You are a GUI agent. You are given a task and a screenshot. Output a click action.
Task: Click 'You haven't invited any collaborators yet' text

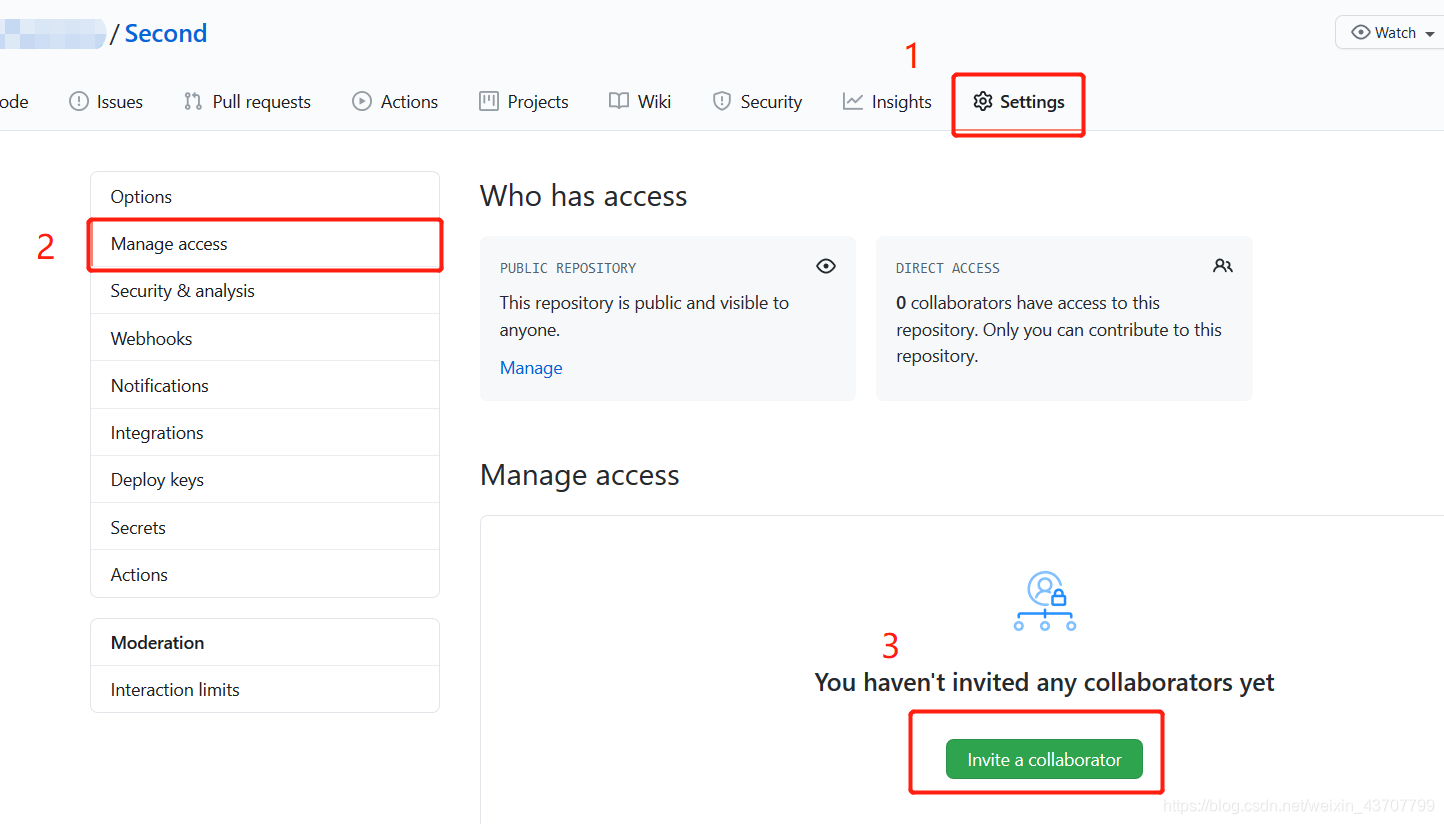[1045, 682]
